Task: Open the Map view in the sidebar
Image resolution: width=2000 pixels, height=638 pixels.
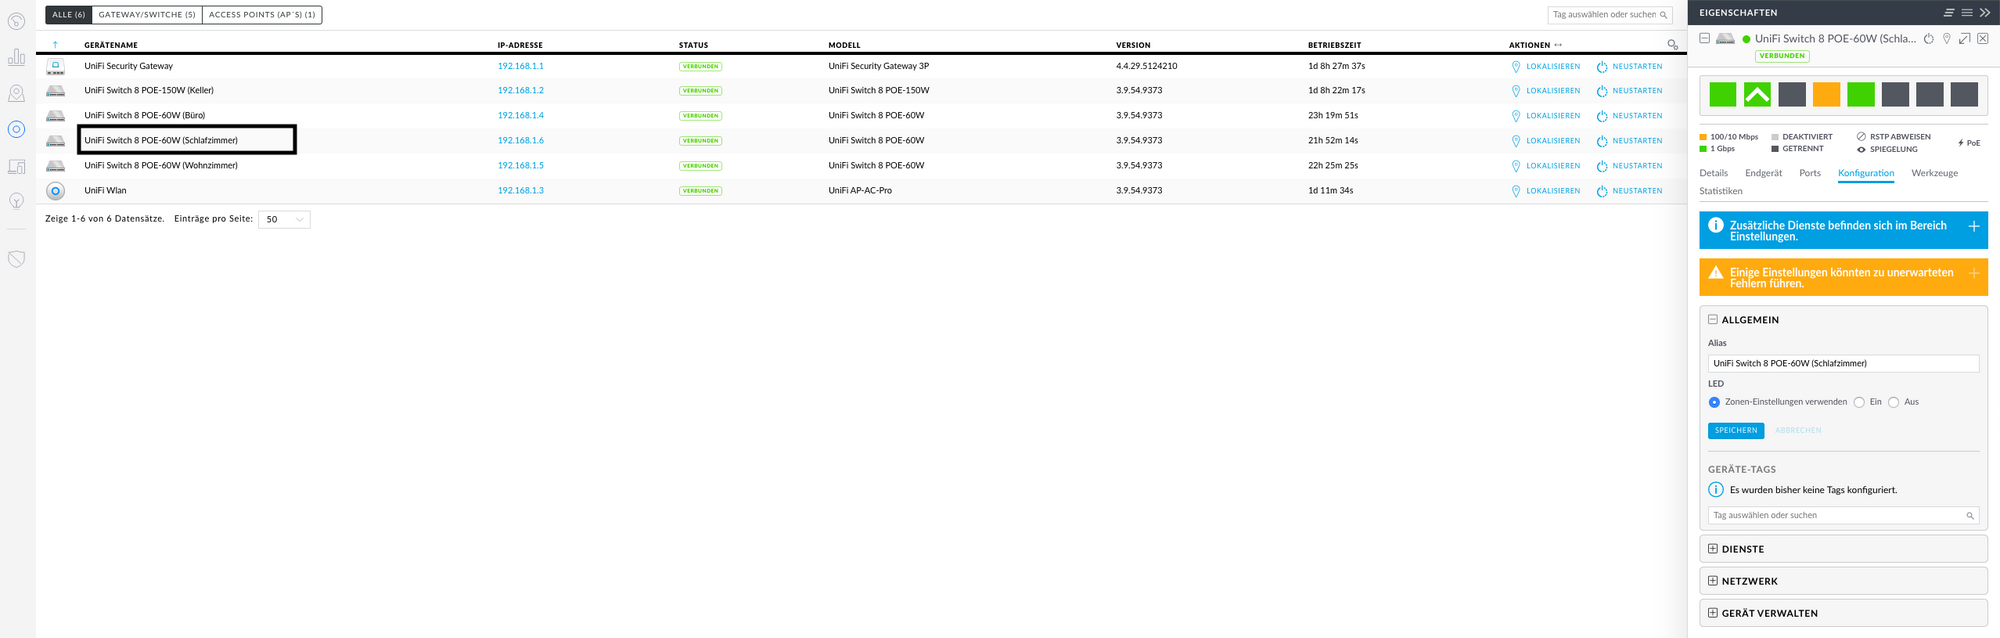Action: pos(16,93)
